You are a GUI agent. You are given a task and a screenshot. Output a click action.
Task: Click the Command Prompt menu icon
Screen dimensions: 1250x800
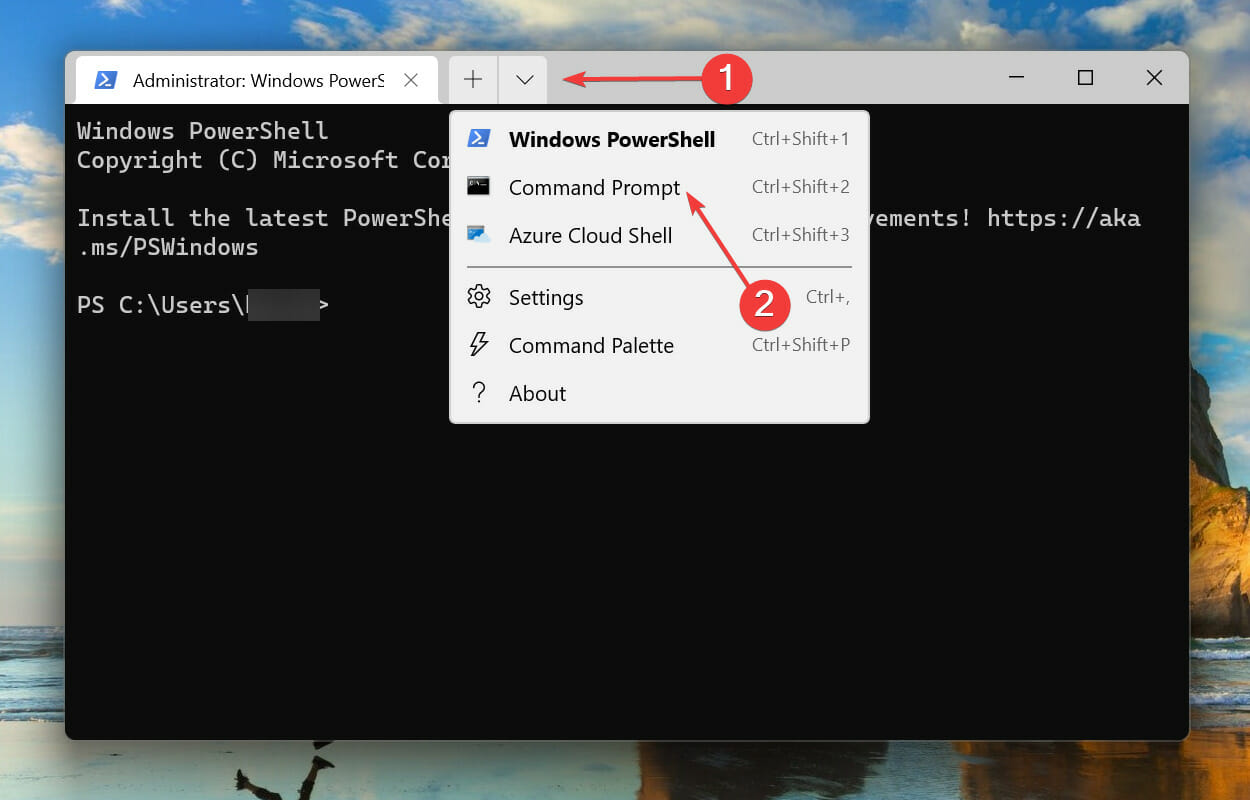point(479,186)
